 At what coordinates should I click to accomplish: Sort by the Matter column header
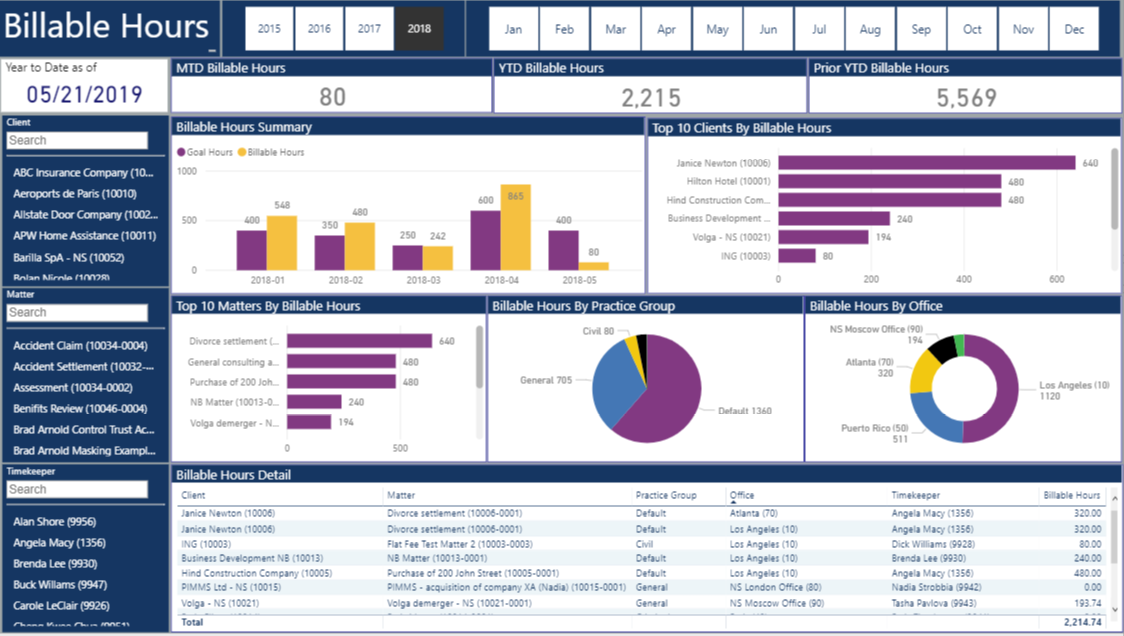(401, 495)
